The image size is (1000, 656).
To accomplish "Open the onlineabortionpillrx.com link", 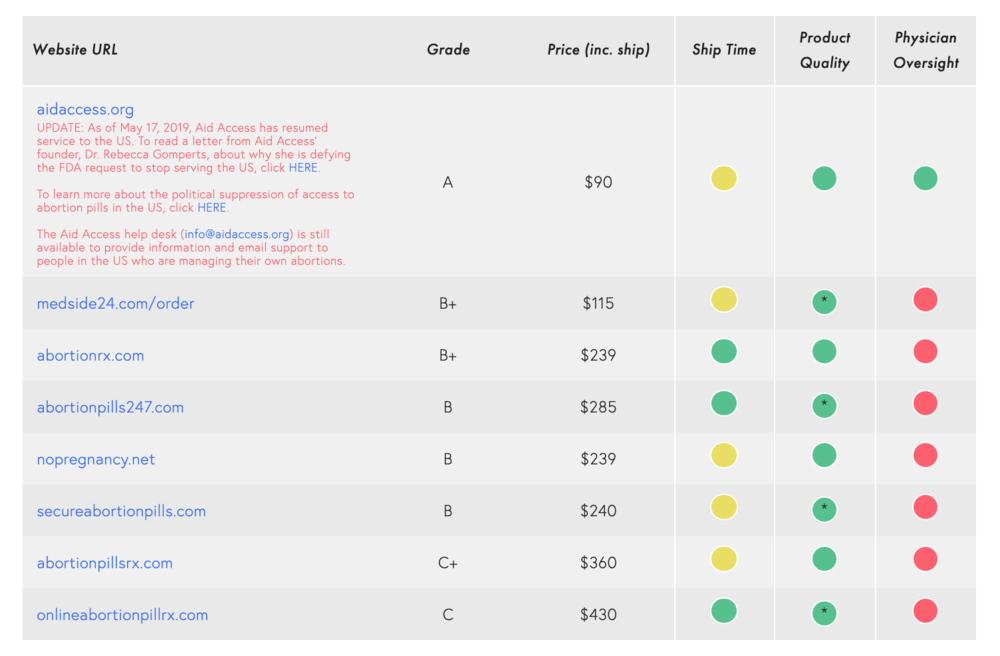I will pos(122,615).
